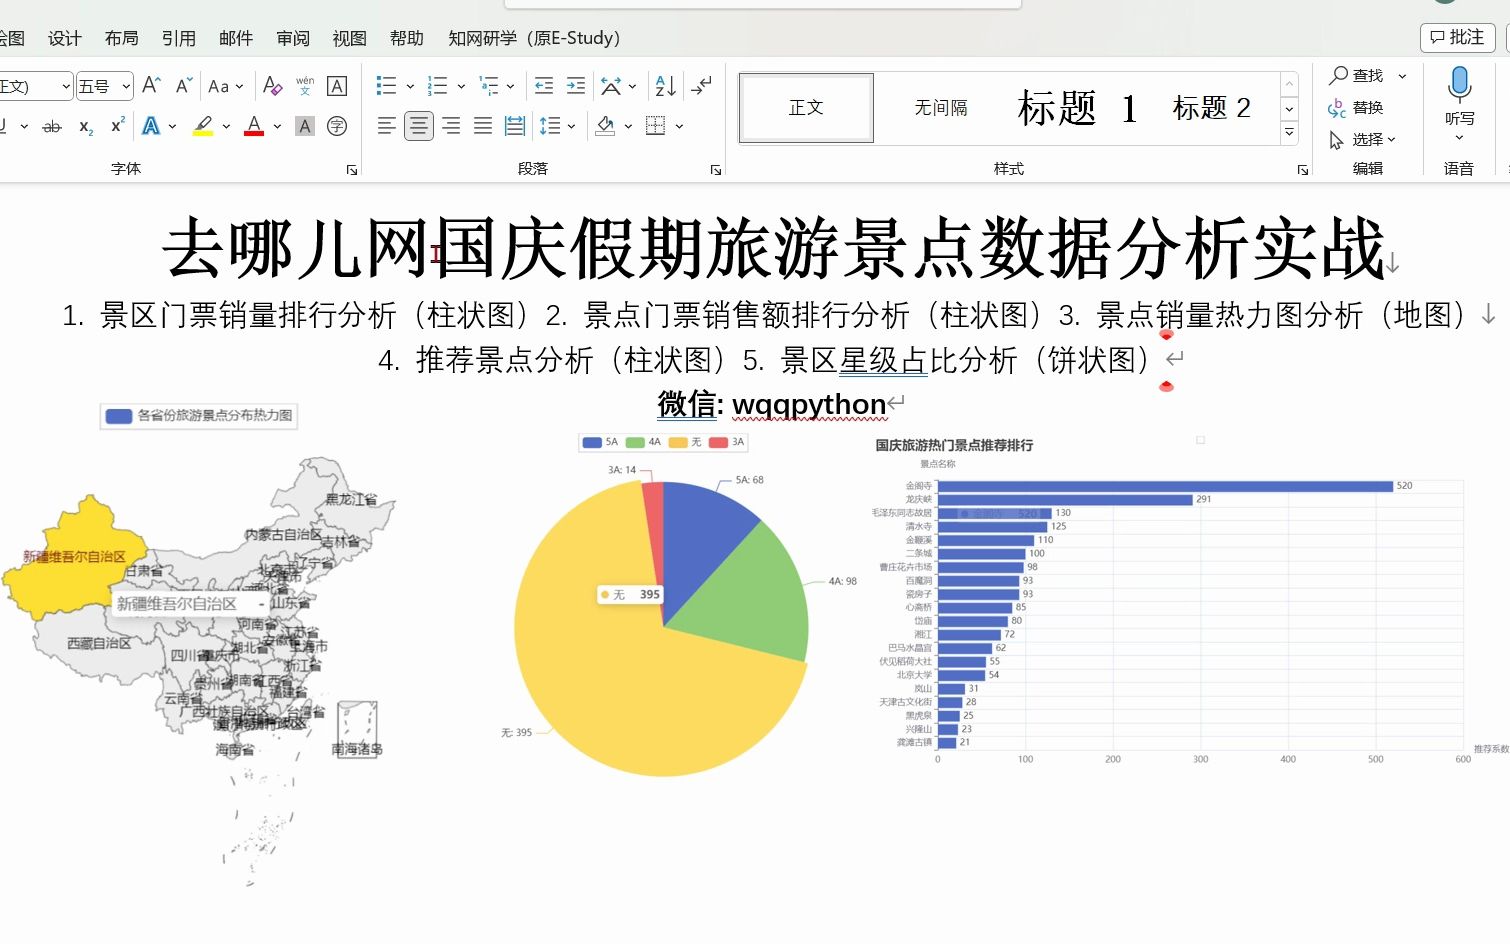This screenshot has width=1510, height=944.
Task: Open the 选择 select menu
Action: 1362,139
